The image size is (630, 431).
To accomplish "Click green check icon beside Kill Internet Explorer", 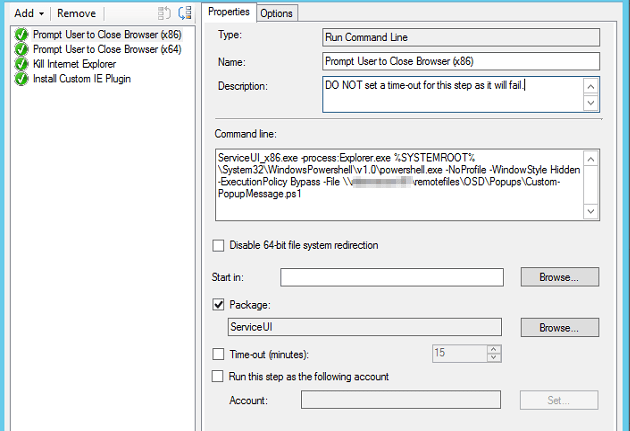I will [21, 64].
